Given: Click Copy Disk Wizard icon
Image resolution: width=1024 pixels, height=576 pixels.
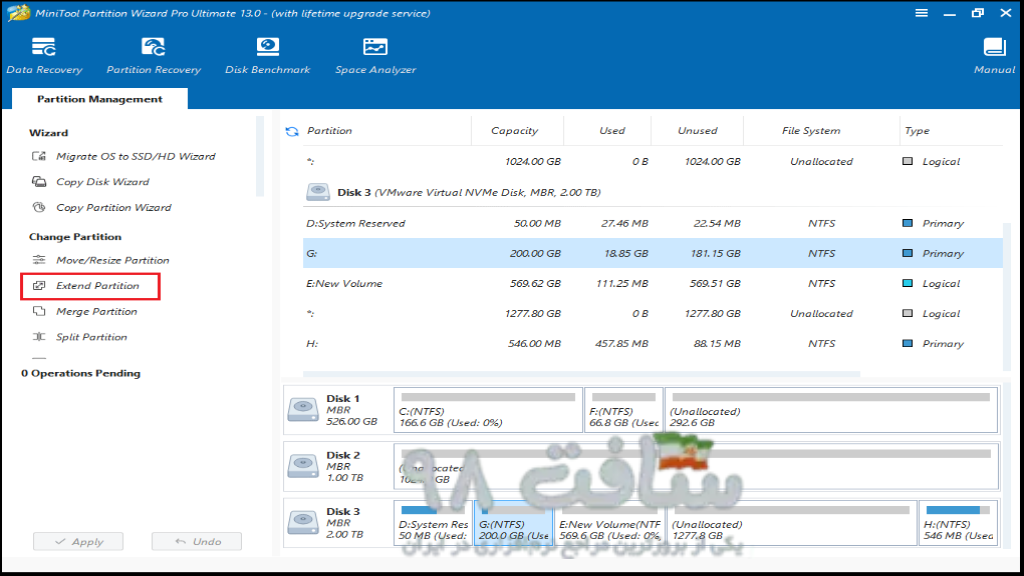Looking at the screenshot, I should [x=39, y=182].
